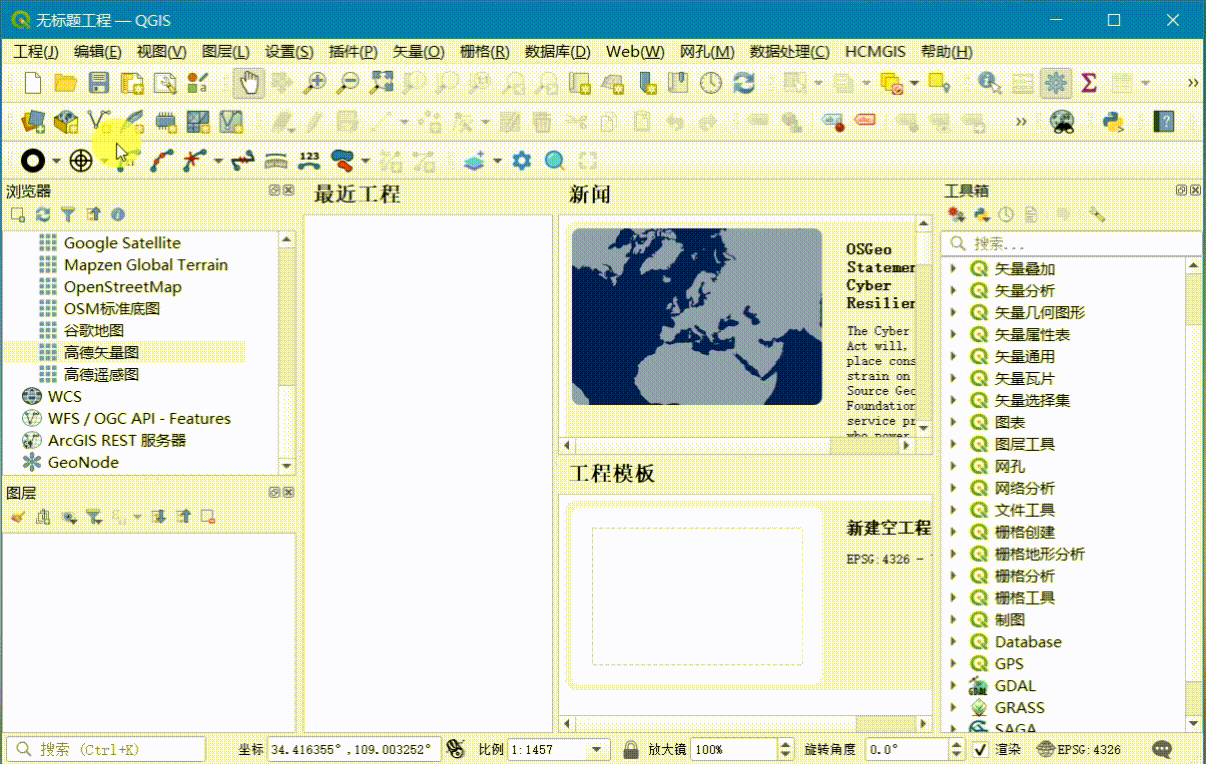Viewport: 1206px width, 764px height.
Task: Expand the 矢量分析 toolbox group
Action: click(x=954, y=291)
